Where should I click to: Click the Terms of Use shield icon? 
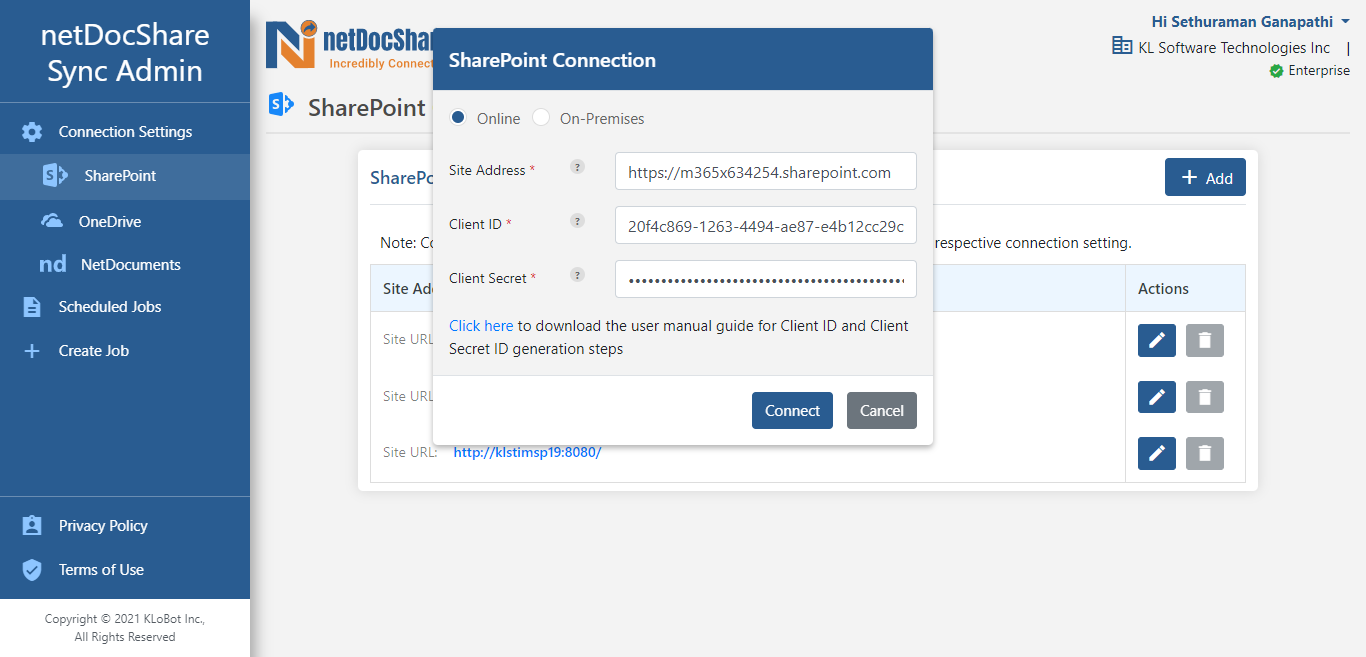(x=32, y=570)
